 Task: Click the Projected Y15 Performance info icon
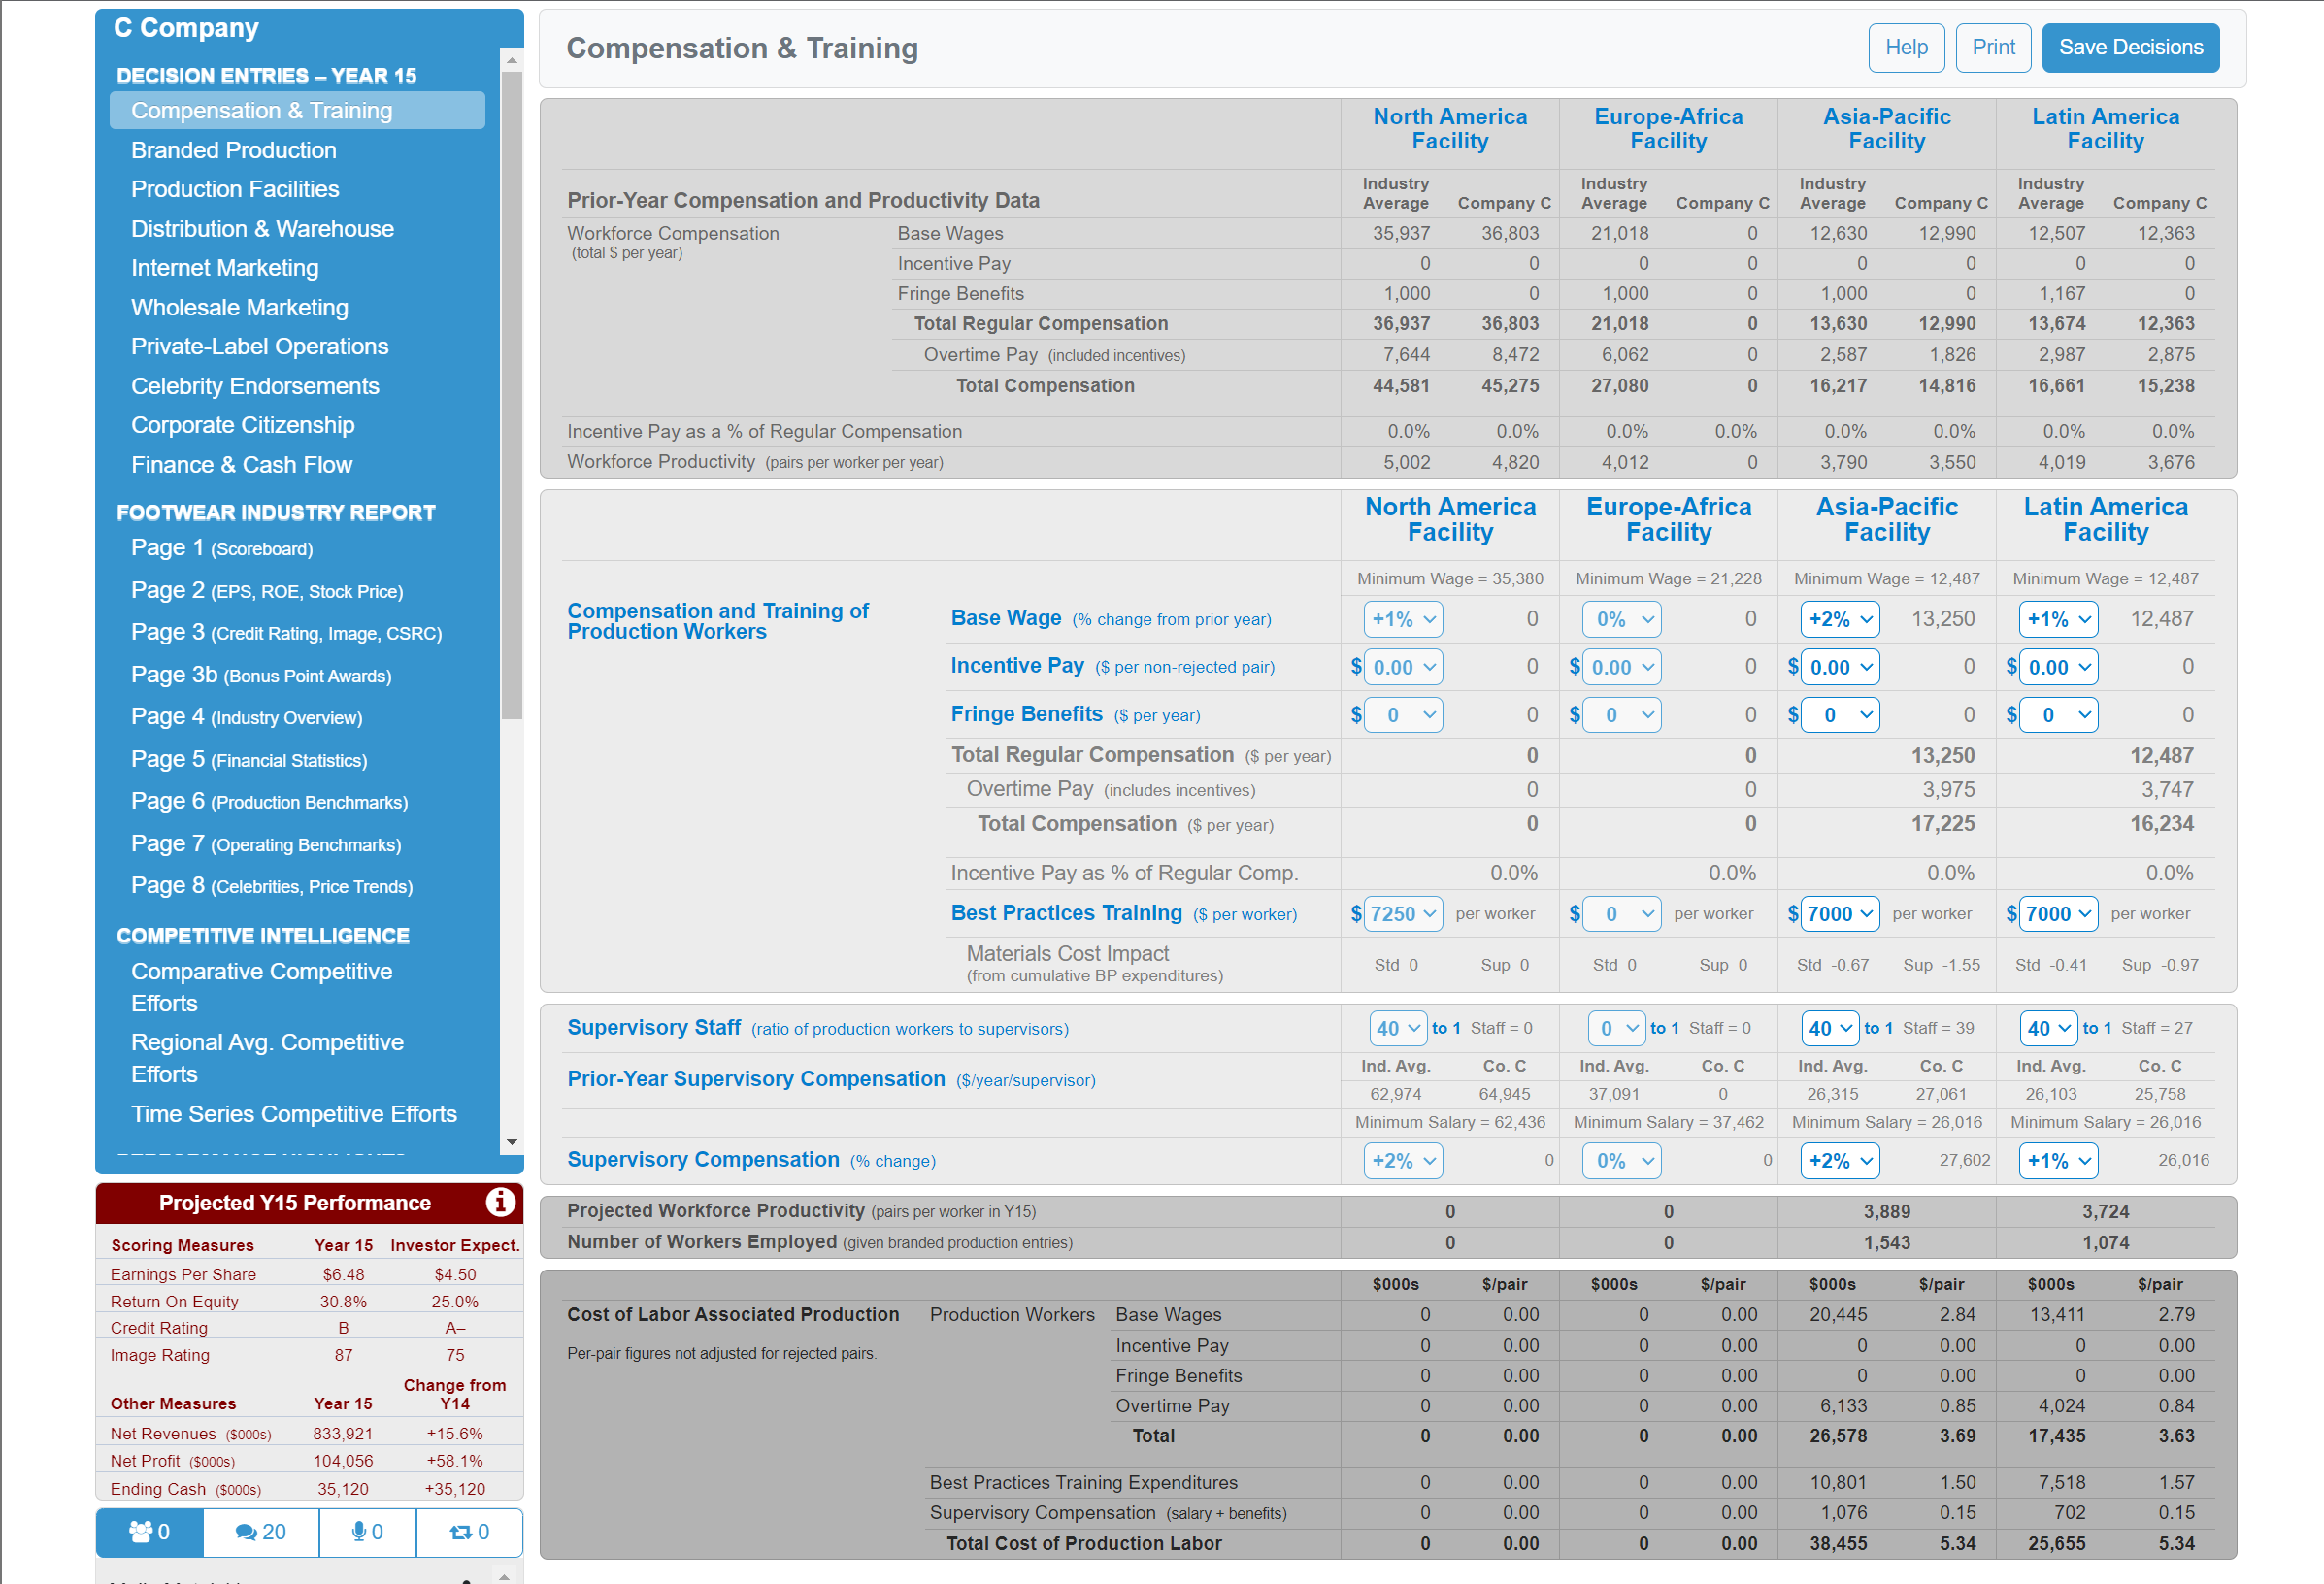[x=500, y=1202]
